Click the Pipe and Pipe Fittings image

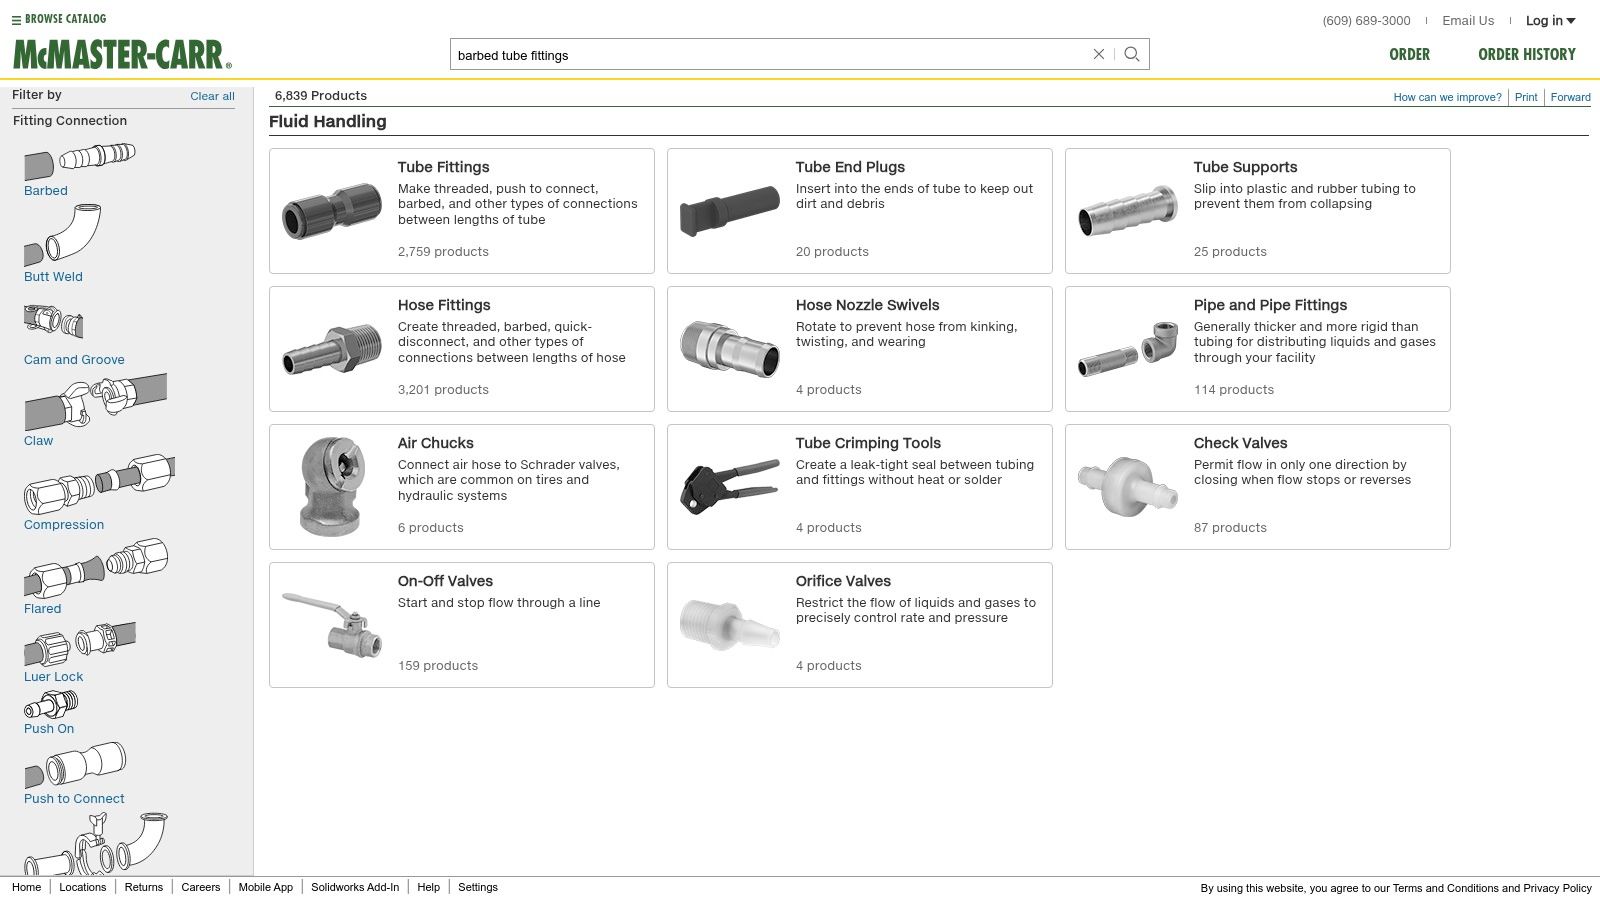1128,349
